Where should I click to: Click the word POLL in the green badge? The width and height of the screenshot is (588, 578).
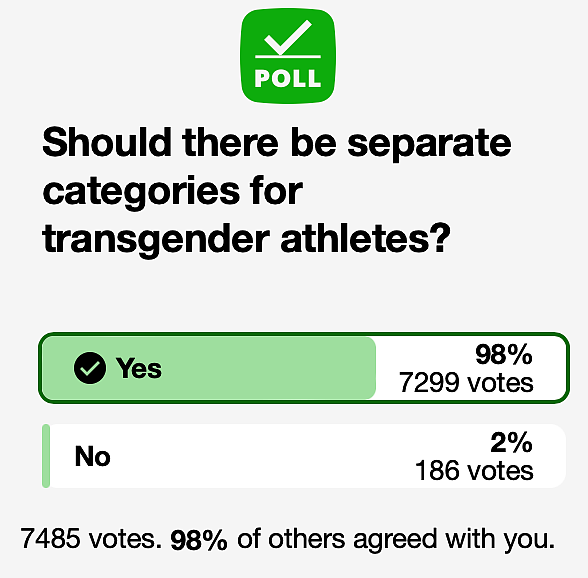[x=288, y=78]
